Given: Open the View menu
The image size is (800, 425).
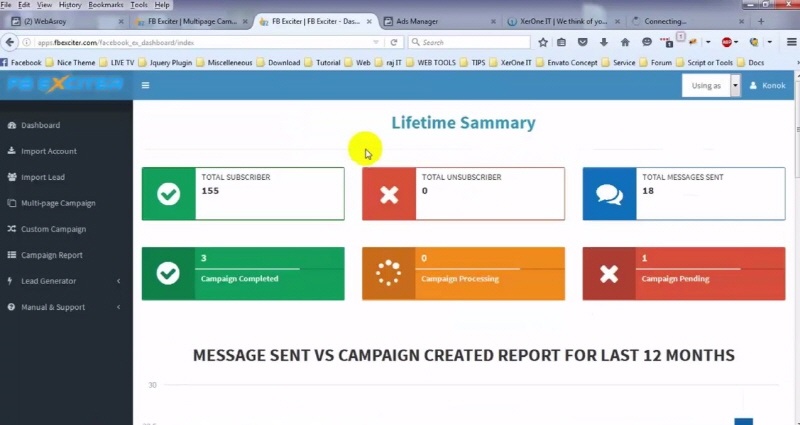Looking at the screenshot, I should click(x=44, y=5).
